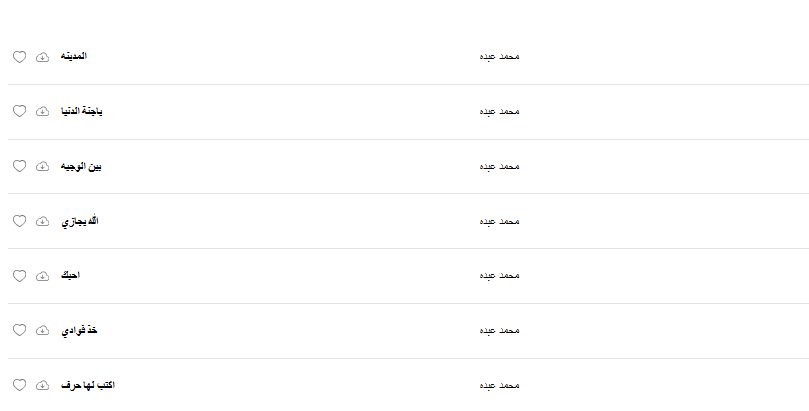Open the song title بين الوجيه
The width and height of the screenshot is (809, 411).
pyautogui.click(x=81, y=166)
